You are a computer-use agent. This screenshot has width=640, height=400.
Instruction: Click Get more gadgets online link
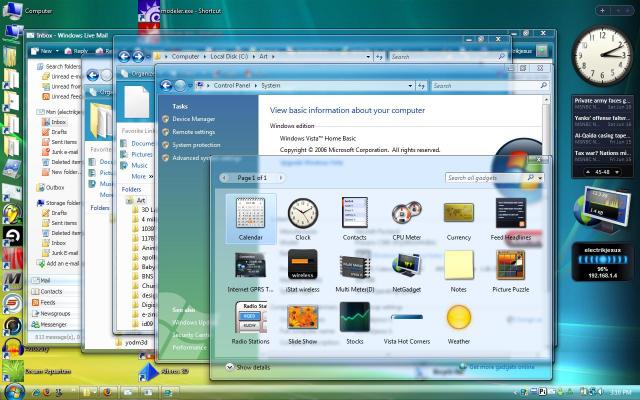point(501,367)
